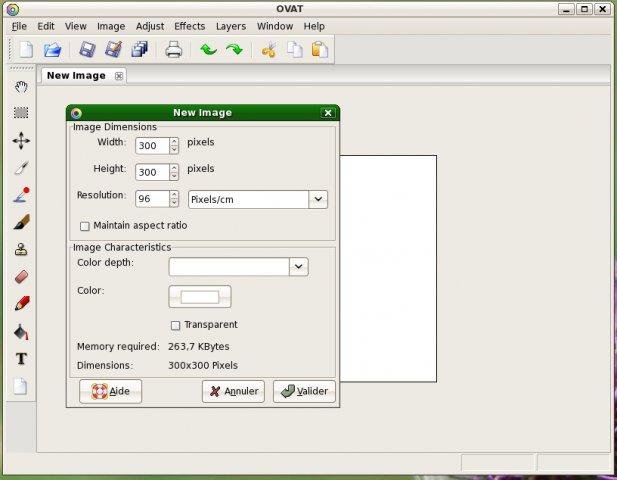Image resolution: width=617 pixels, height=480 pixels.
Task: Open the Pixels/cm resolution unit dropdown
Action: (x=318, y=199)
